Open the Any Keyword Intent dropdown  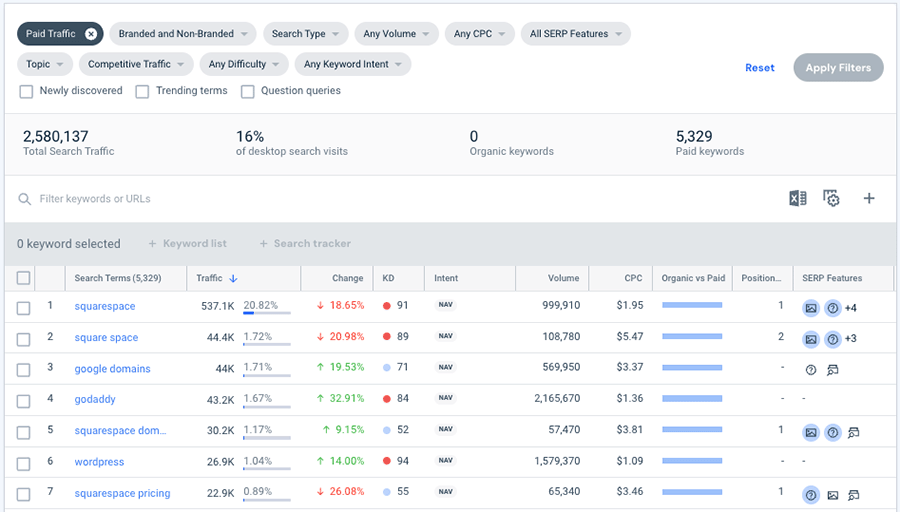[353, 64]
